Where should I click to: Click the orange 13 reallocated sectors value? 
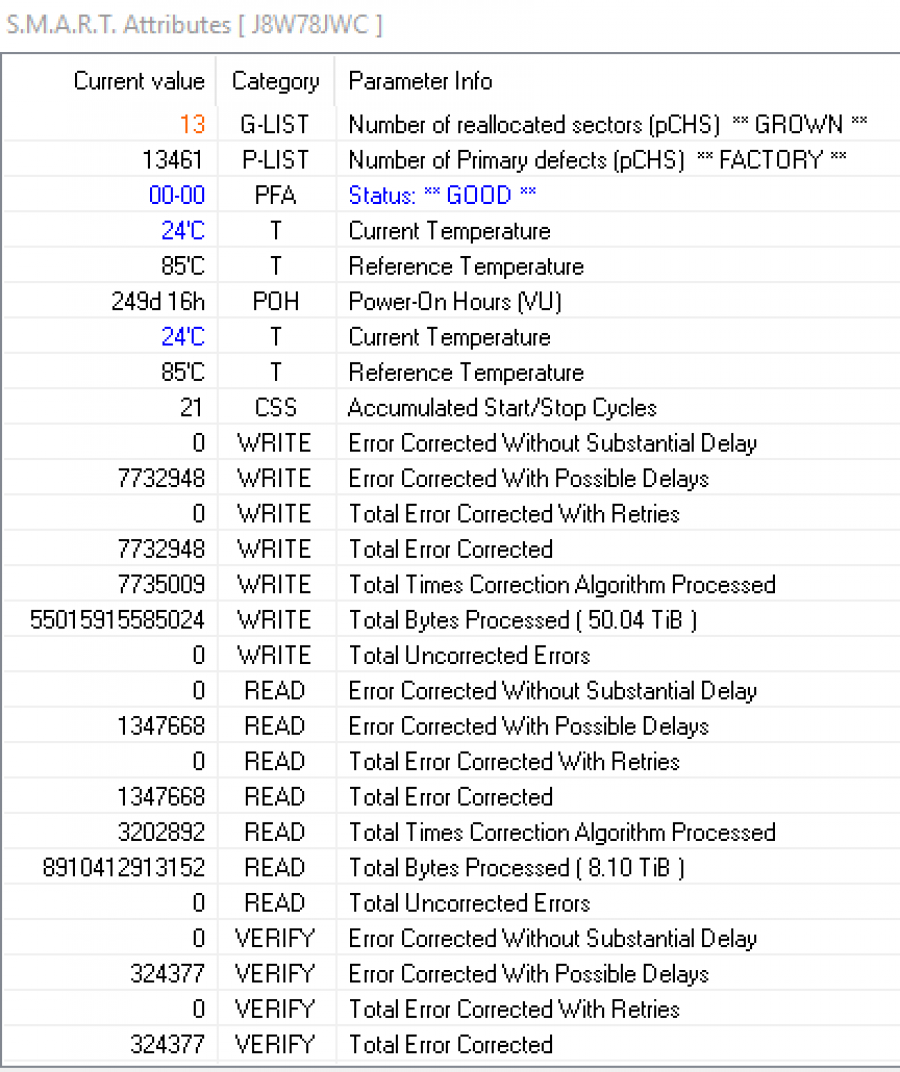[x=192, y=125]
